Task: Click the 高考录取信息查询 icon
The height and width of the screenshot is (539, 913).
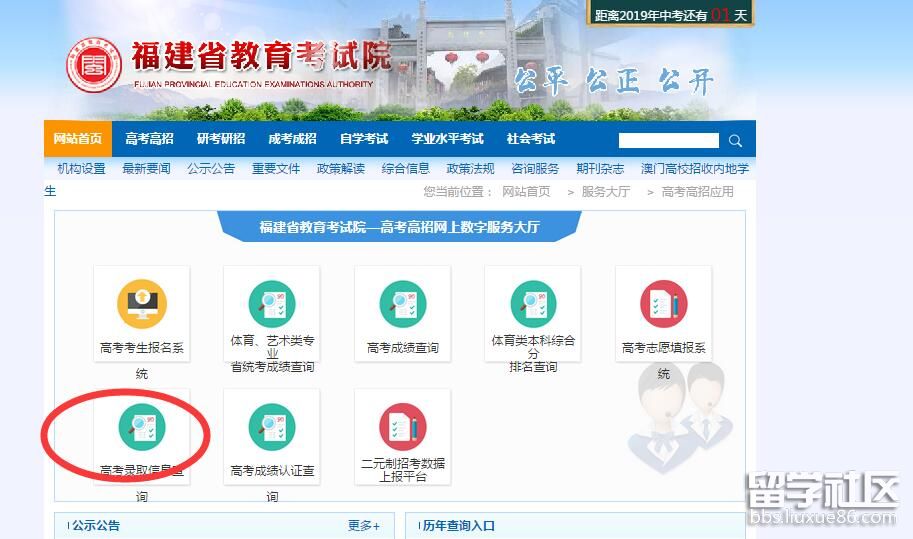Action: 142,427
